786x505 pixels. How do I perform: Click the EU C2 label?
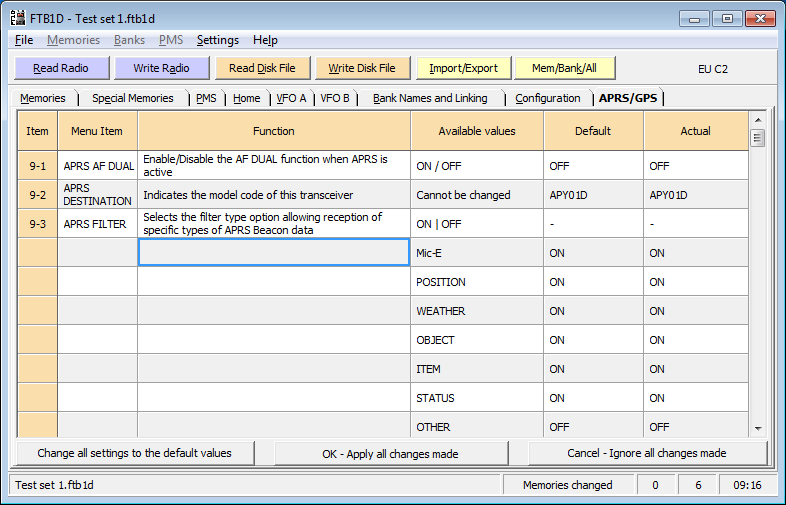[x=712, y=69]
